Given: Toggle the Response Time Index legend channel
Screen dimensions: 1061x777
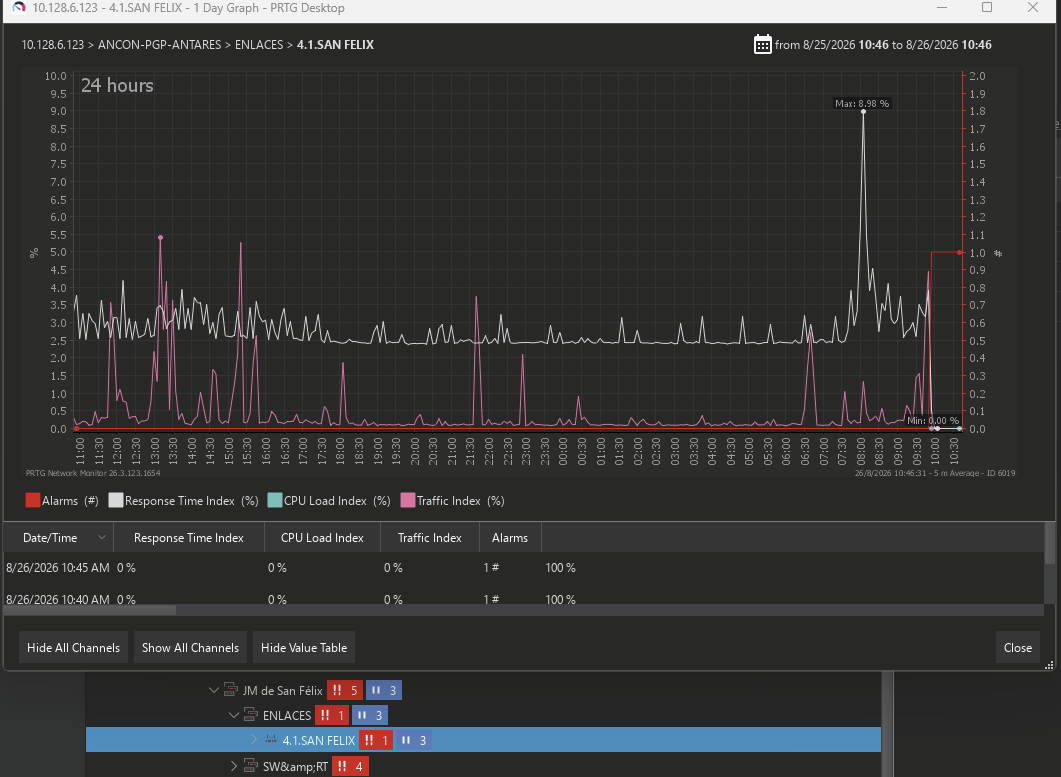Looking at the screenshot, I should (183, 501).
